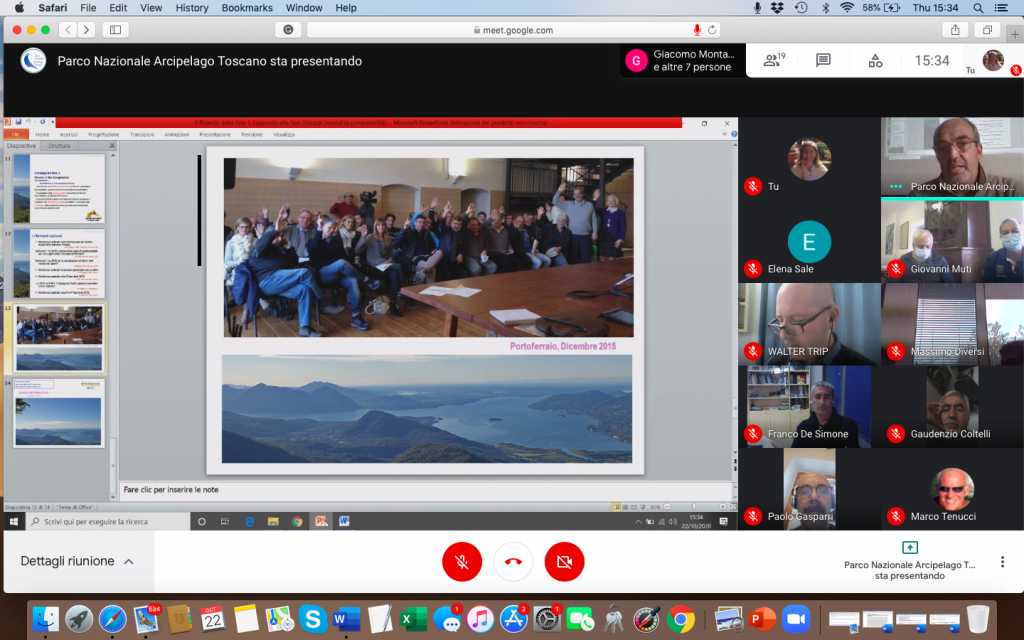Click the Safari show tabs overview button
The height and width of the screenshot is (640, 1024).
[987, 30]
